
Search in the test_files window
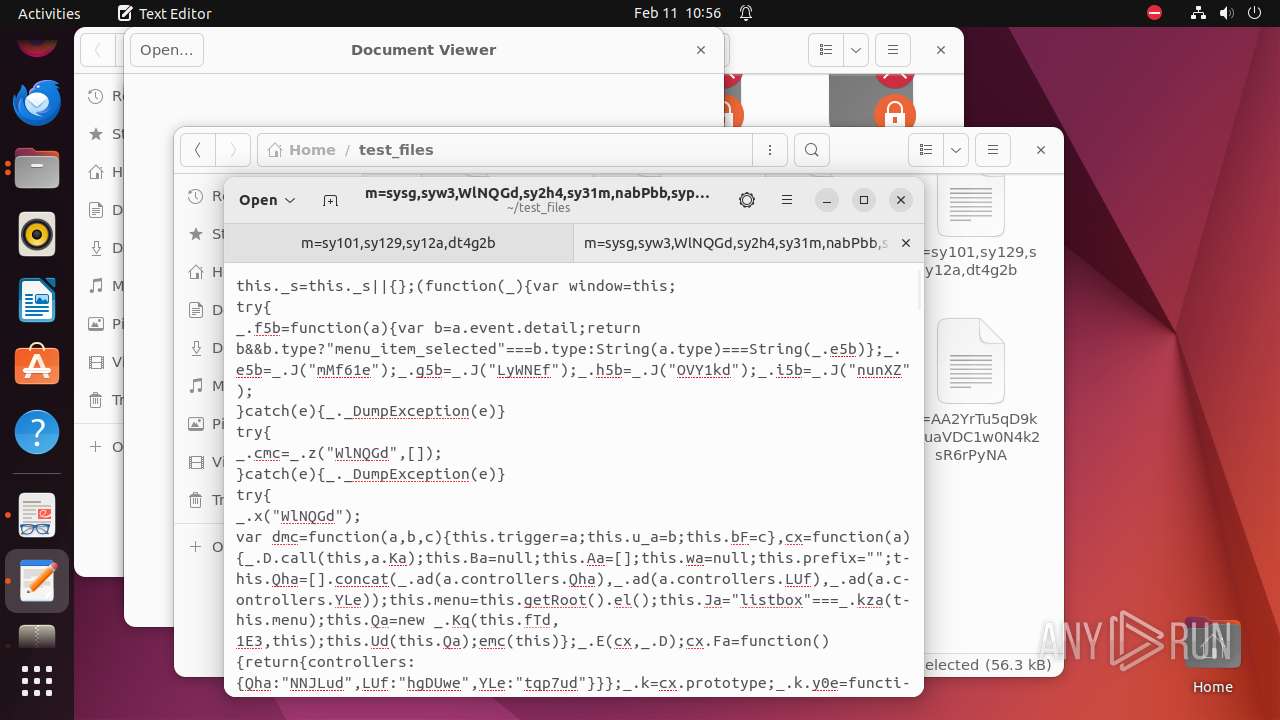coord(812,150)
